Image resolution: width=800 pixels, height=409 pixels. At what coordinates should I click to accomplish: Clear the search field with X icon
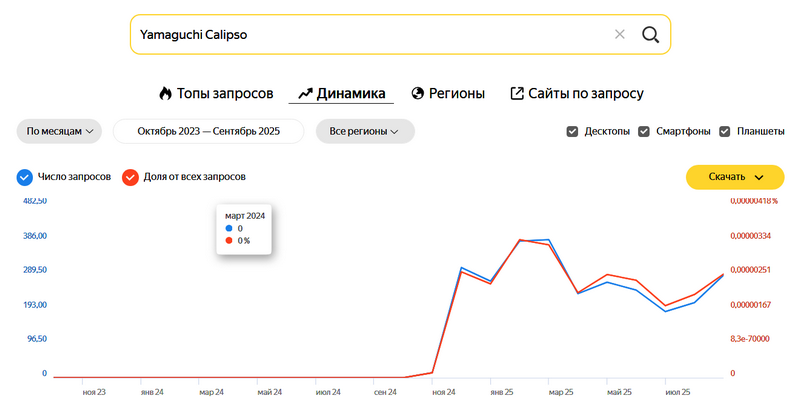619,35
